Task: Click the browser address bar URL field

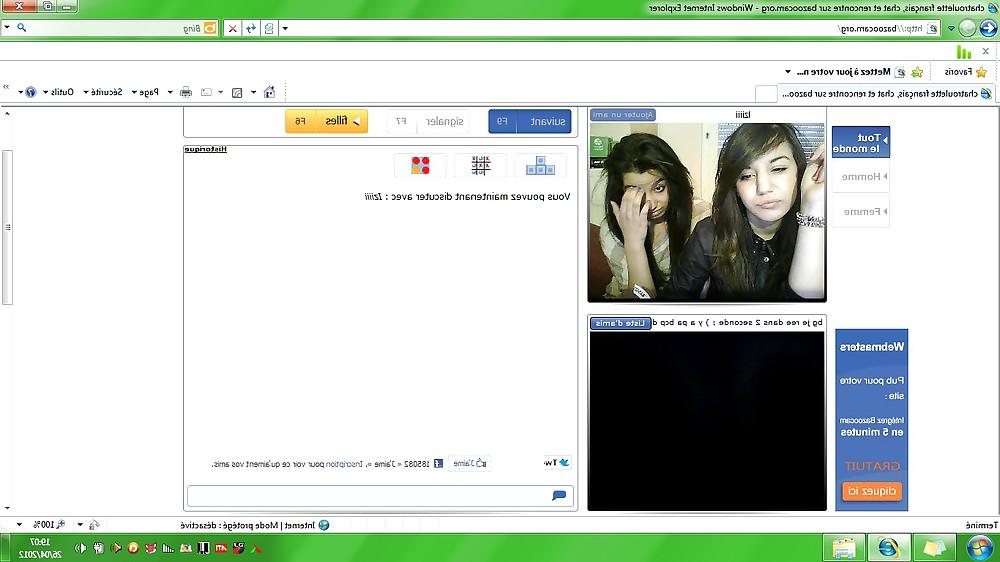Action: [x=616, y=28]
